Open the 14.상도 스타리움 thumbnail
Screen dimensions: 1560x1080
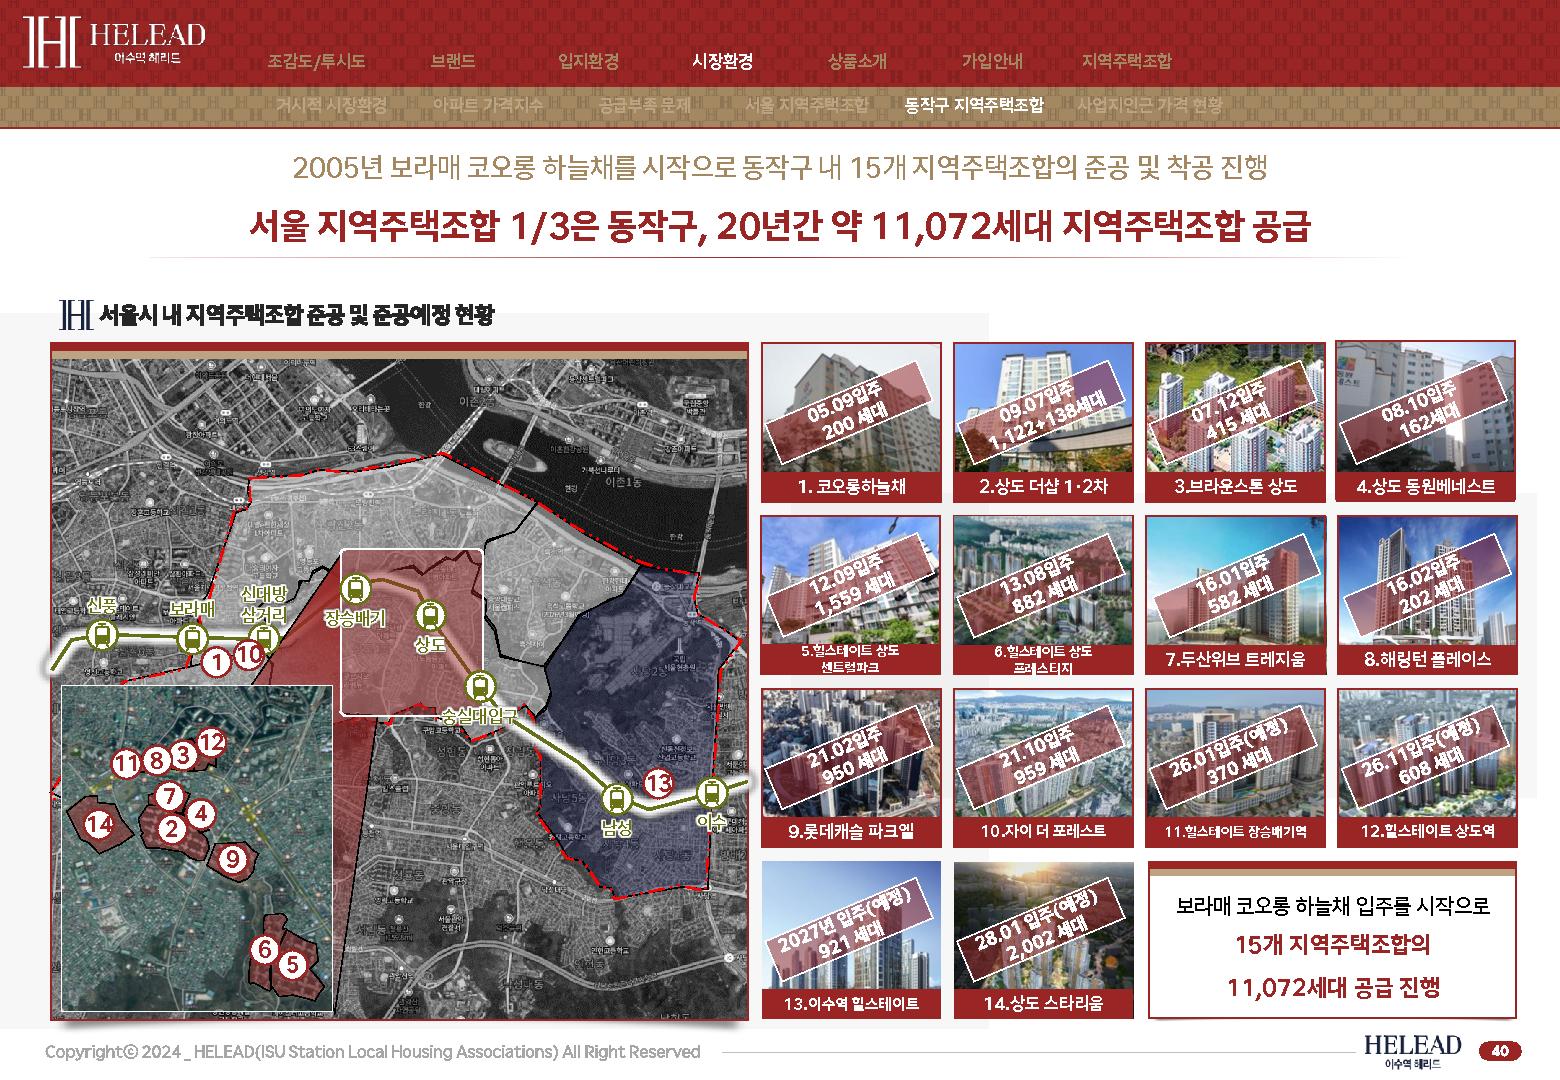(x=1043, y=940)
